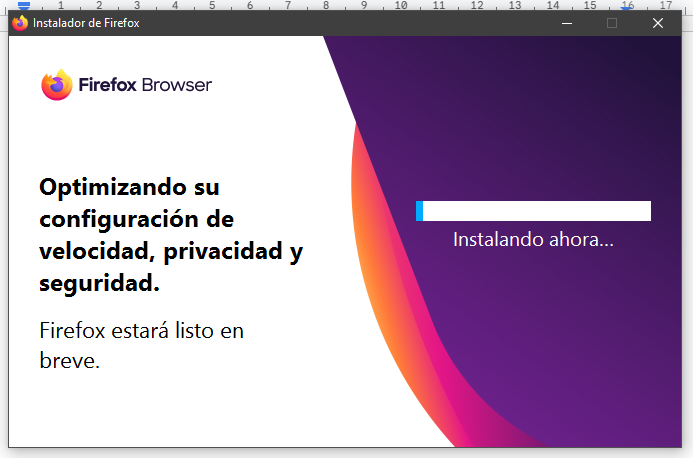
Task: Click the word "seguridad." in the heading
Action: (x=99, y=283)
